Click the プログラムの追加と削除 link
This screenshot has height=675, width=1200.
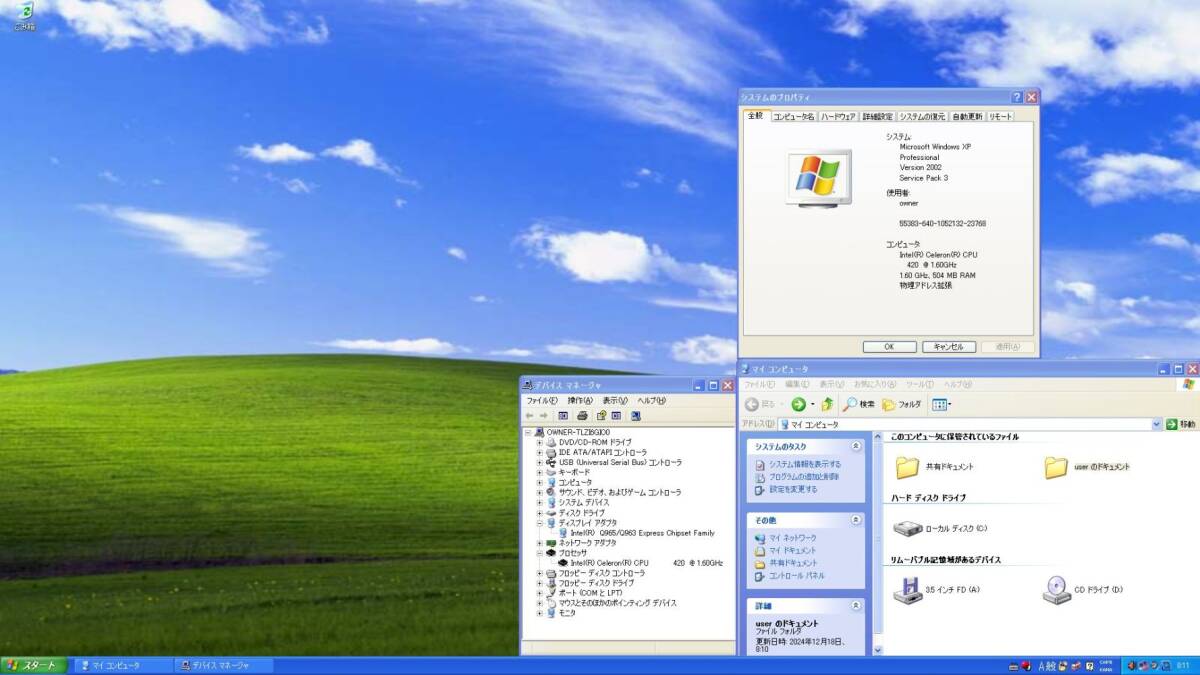coord(804,477)
